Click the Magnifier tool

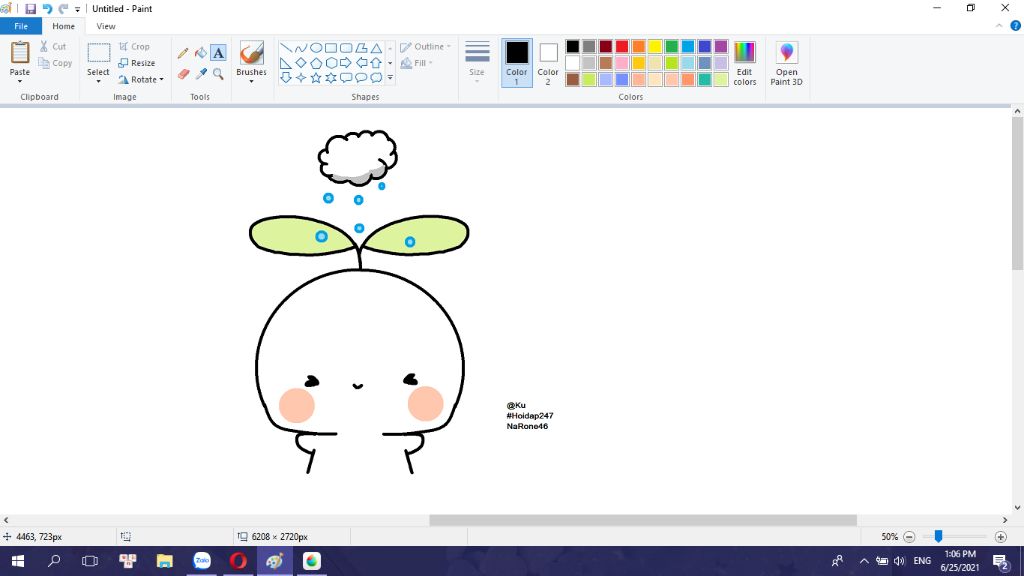[218, 73]
